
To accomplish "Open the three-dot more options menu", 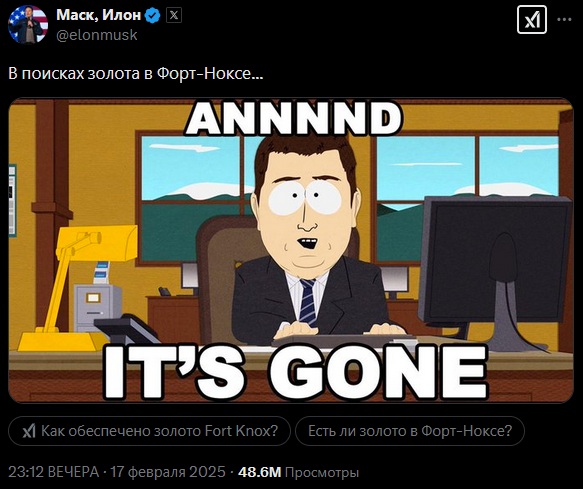I will pyautogui.click(x=564, y=20).
